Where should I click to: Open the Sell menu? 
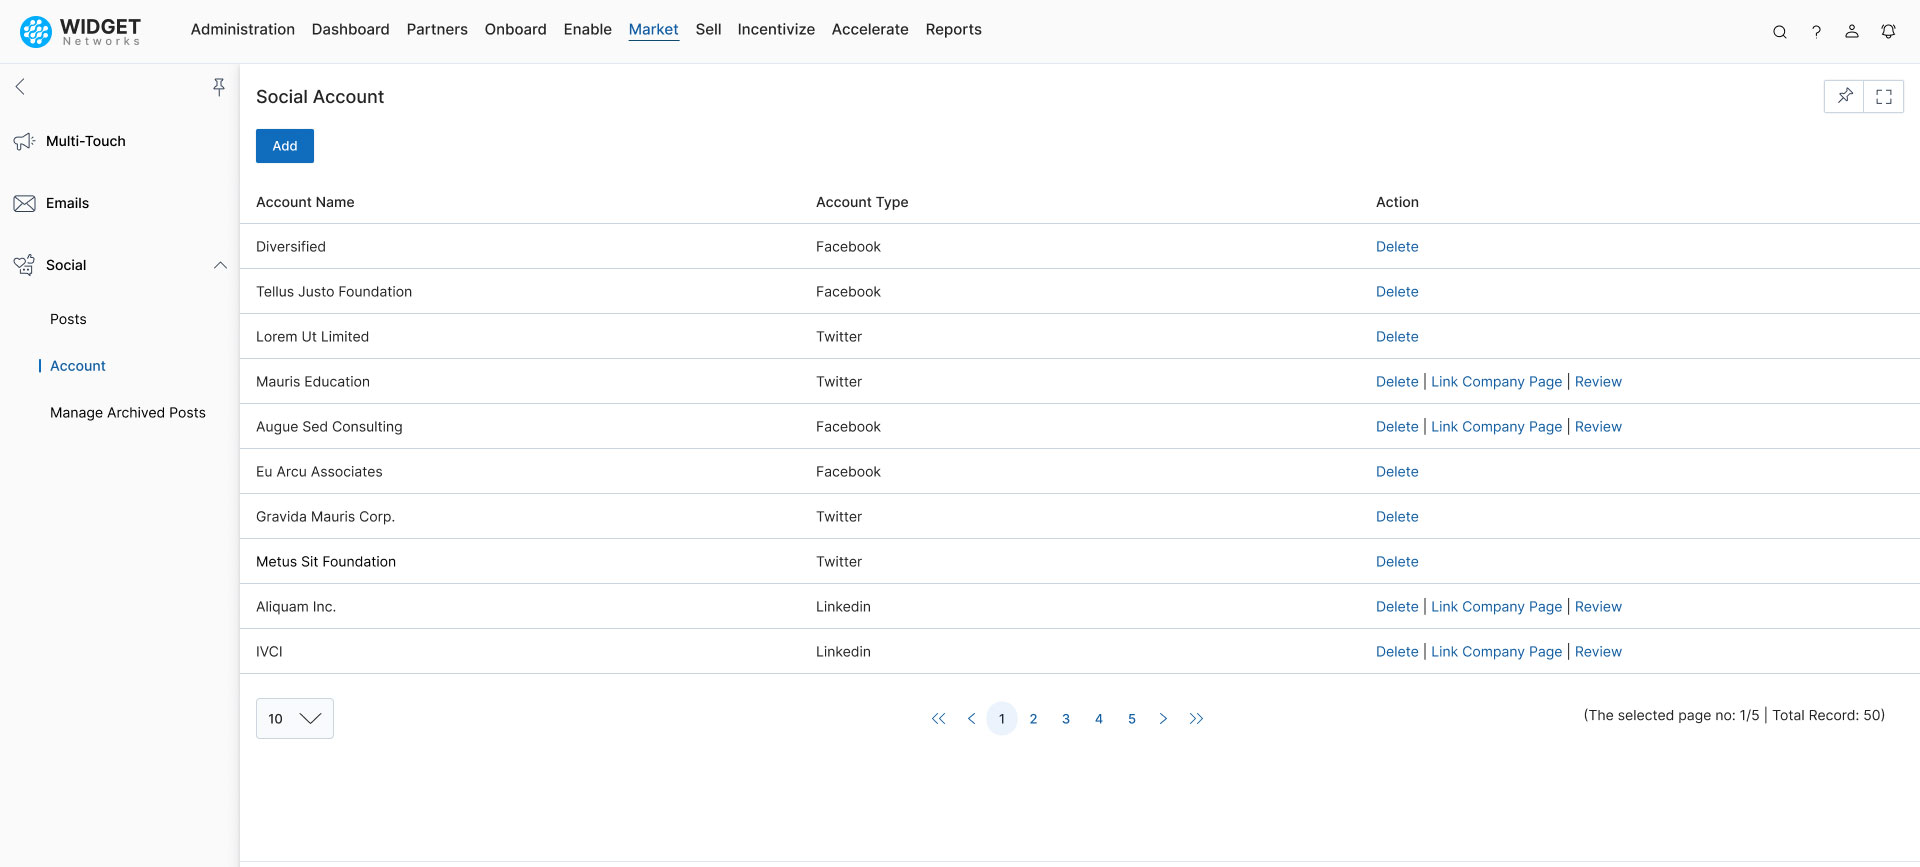click(709, 30)
